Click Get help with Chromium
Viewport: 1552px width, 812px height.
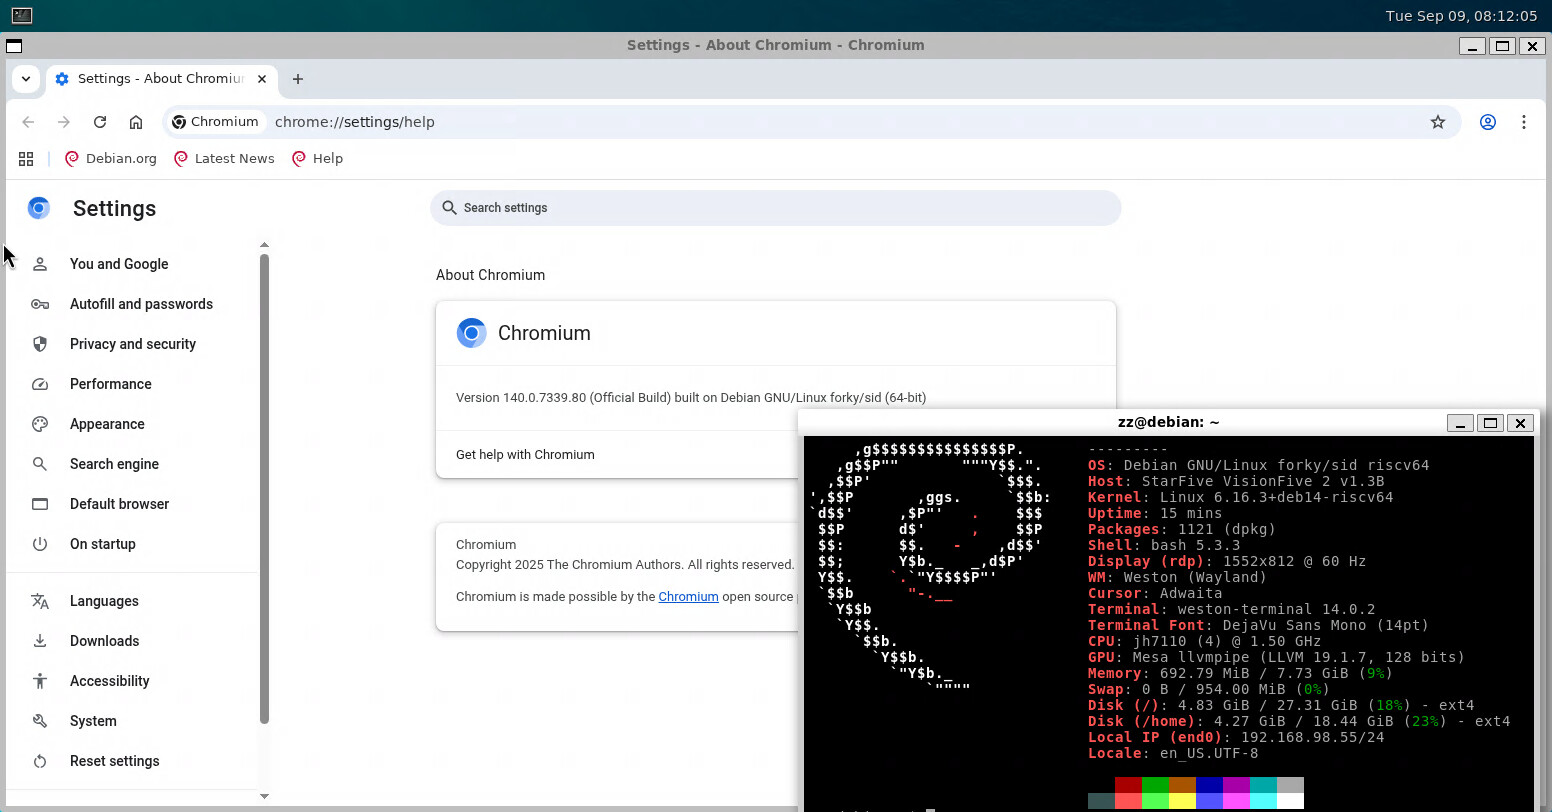click(525, 454)
